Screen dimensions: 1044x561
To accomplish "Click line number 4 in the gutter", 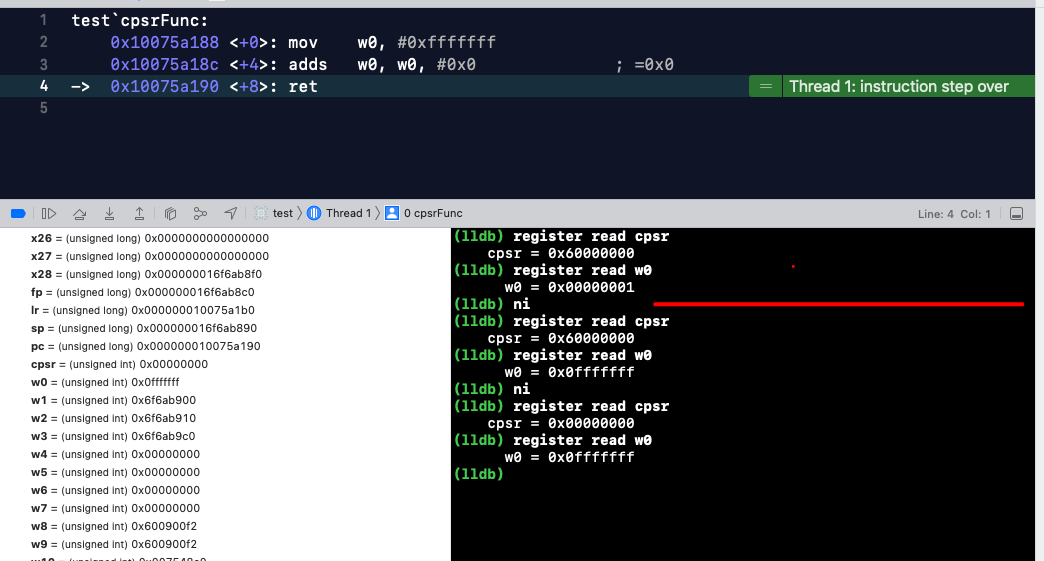I will tap(44, 86).
